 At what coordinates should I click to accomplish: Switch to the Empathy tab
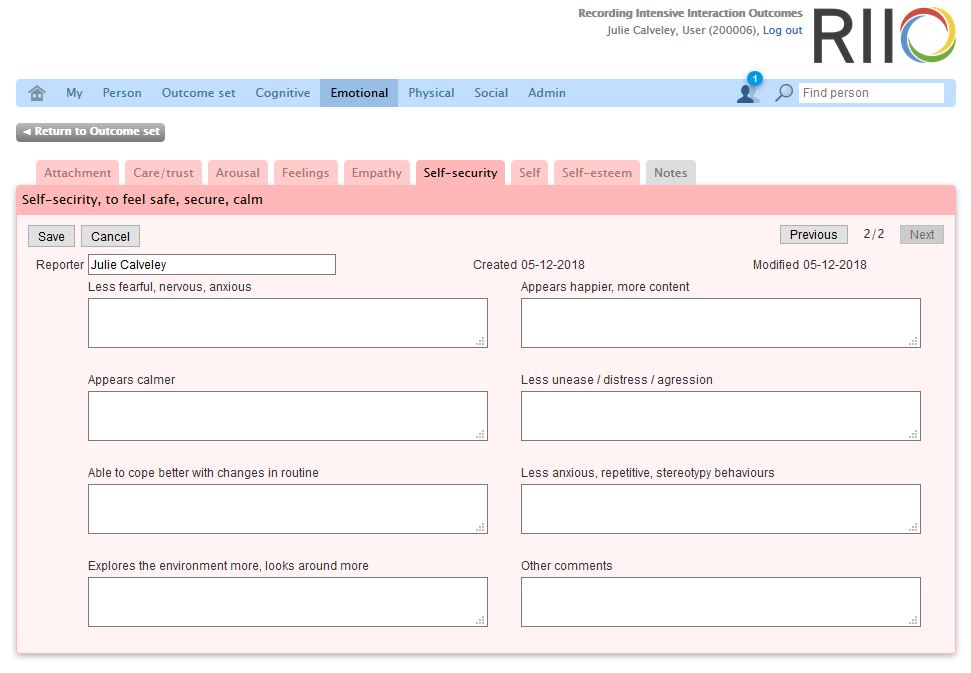click(x=377, y=173)
